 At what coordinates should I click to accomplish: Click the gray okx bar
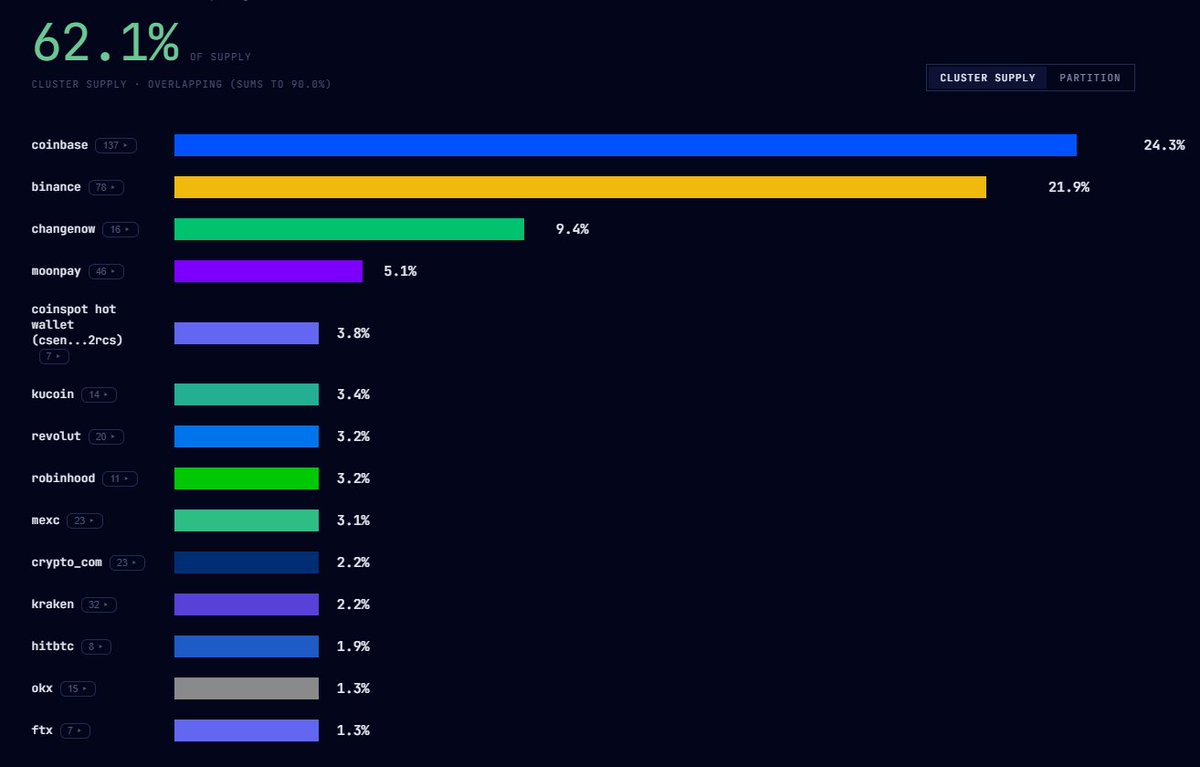coord(246,688)
